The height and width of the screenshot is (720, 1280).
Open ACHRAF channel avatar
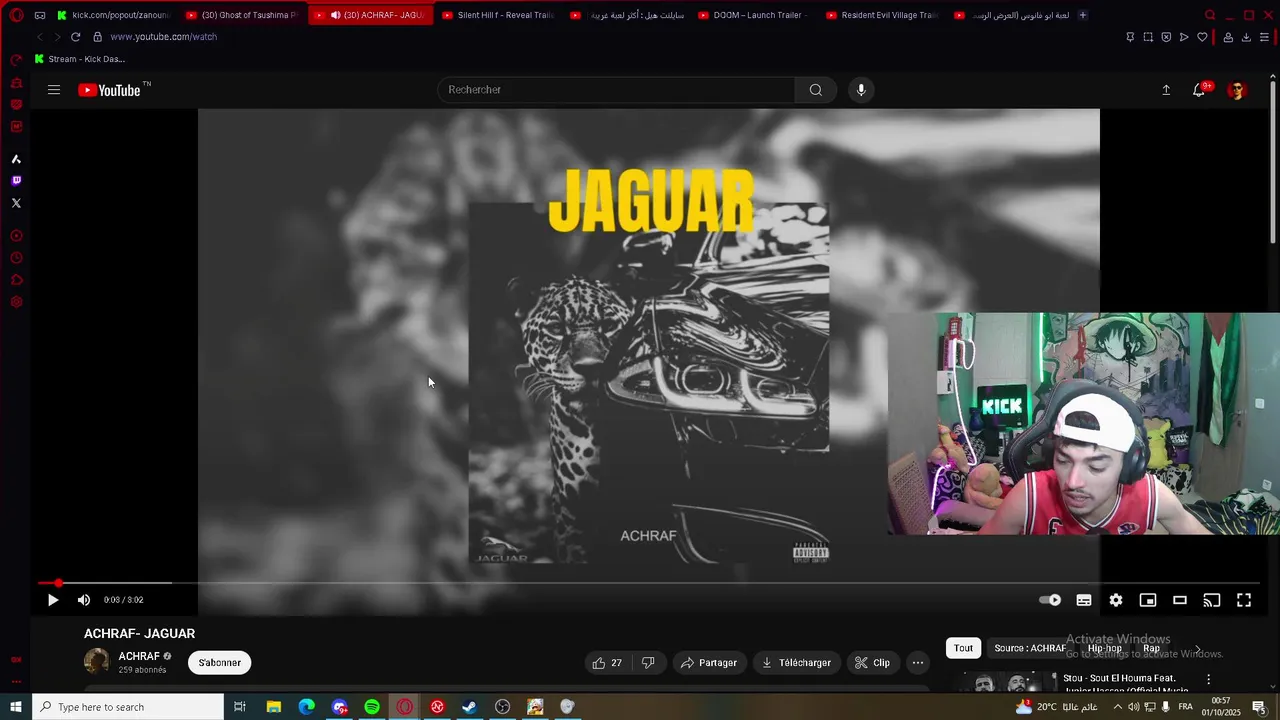[97, 661]
